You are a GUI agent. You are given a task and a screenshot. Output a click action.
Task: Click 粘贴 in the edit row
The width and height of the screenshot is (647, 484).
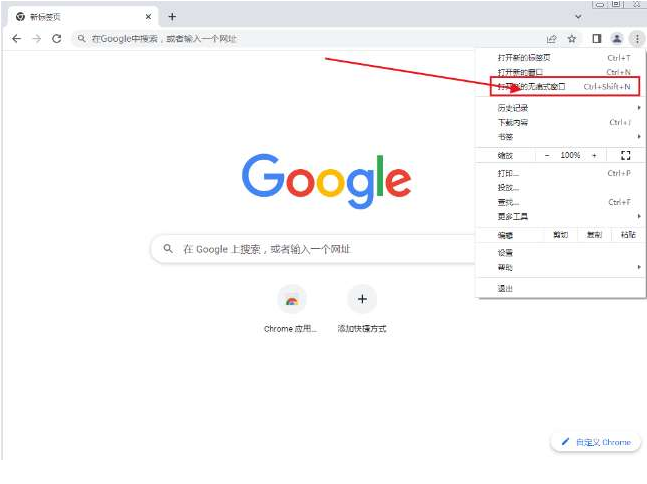click(628, 235)
